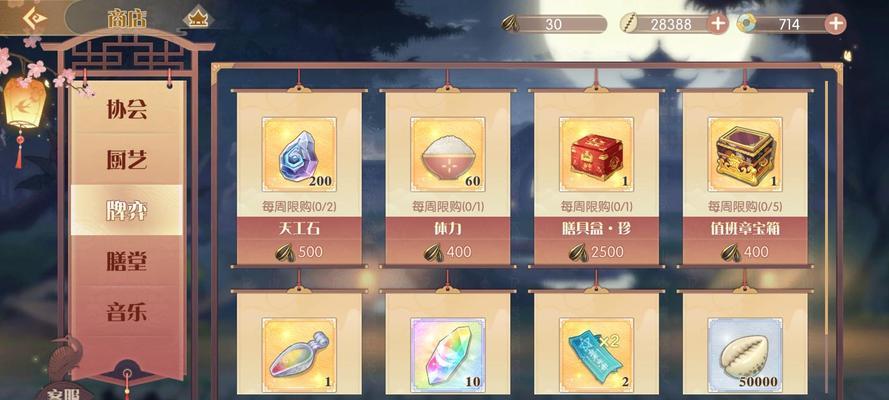Select the 值班章宝箱 golden chest icon

tap(745, 154)
